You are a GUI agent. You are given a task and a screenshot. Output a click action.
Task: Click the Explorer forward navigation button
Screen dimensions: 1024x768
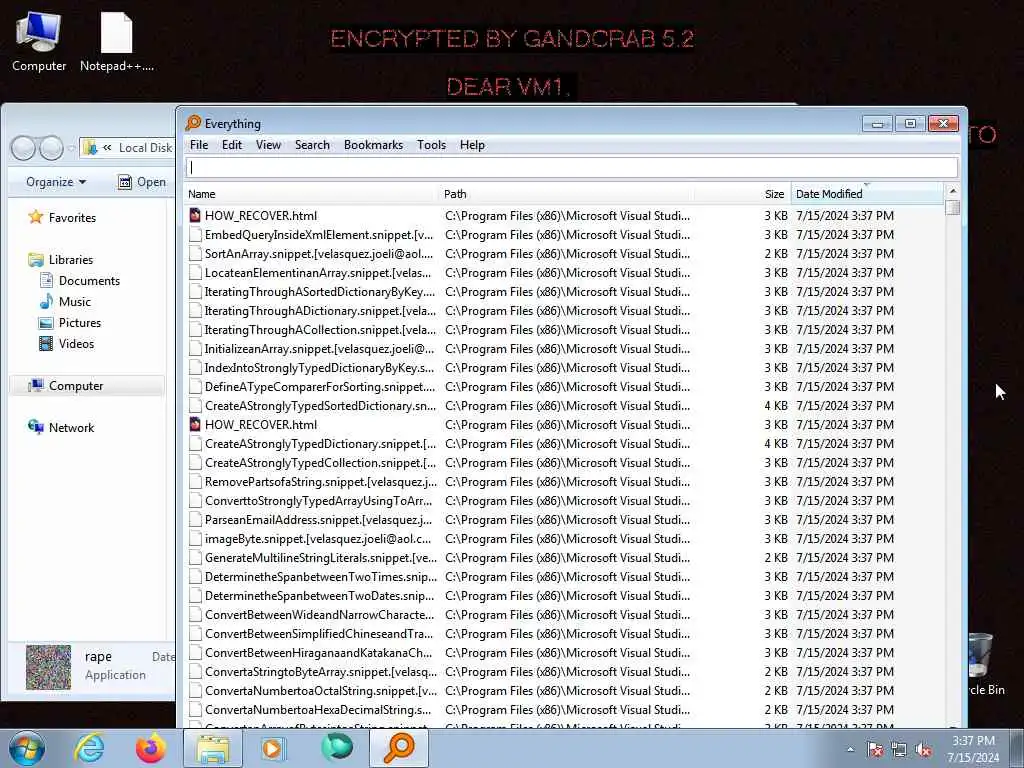tap(52, 148)
